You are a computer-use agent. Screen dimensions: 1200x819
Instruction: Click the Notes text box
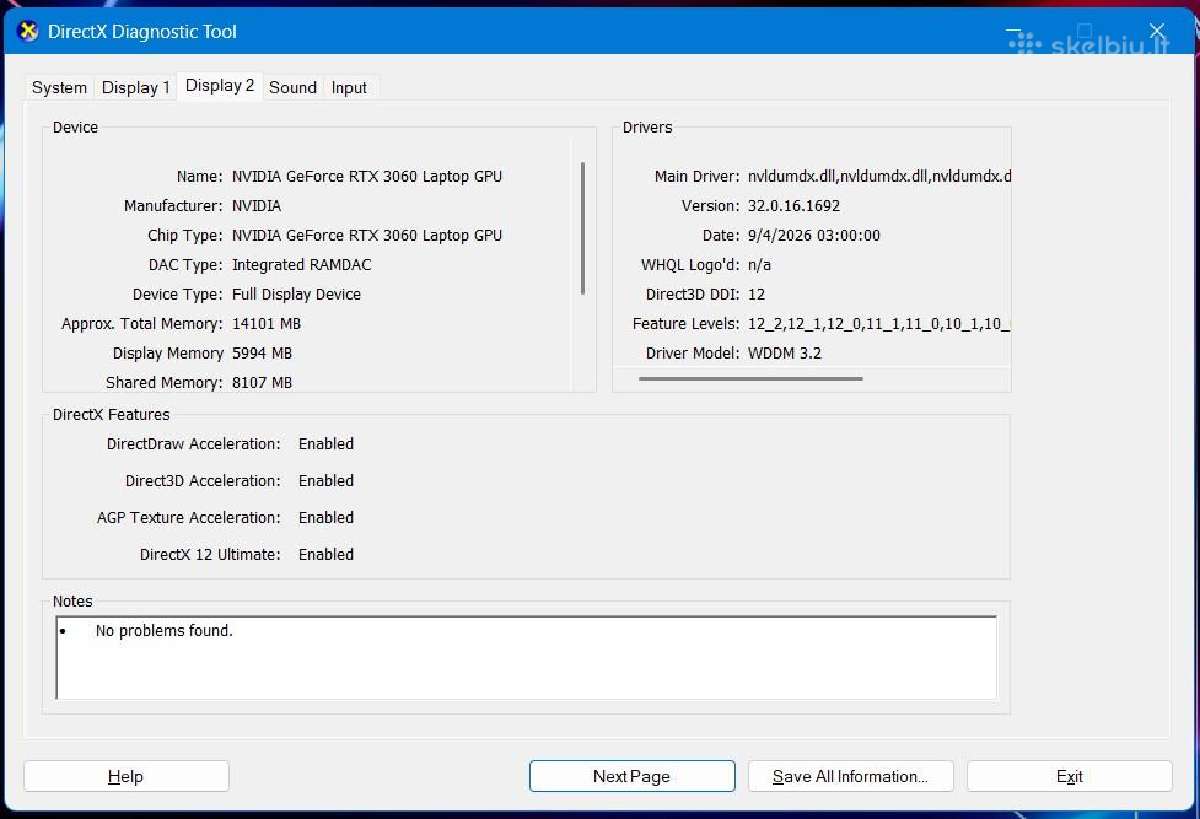(x=526, y=657)
